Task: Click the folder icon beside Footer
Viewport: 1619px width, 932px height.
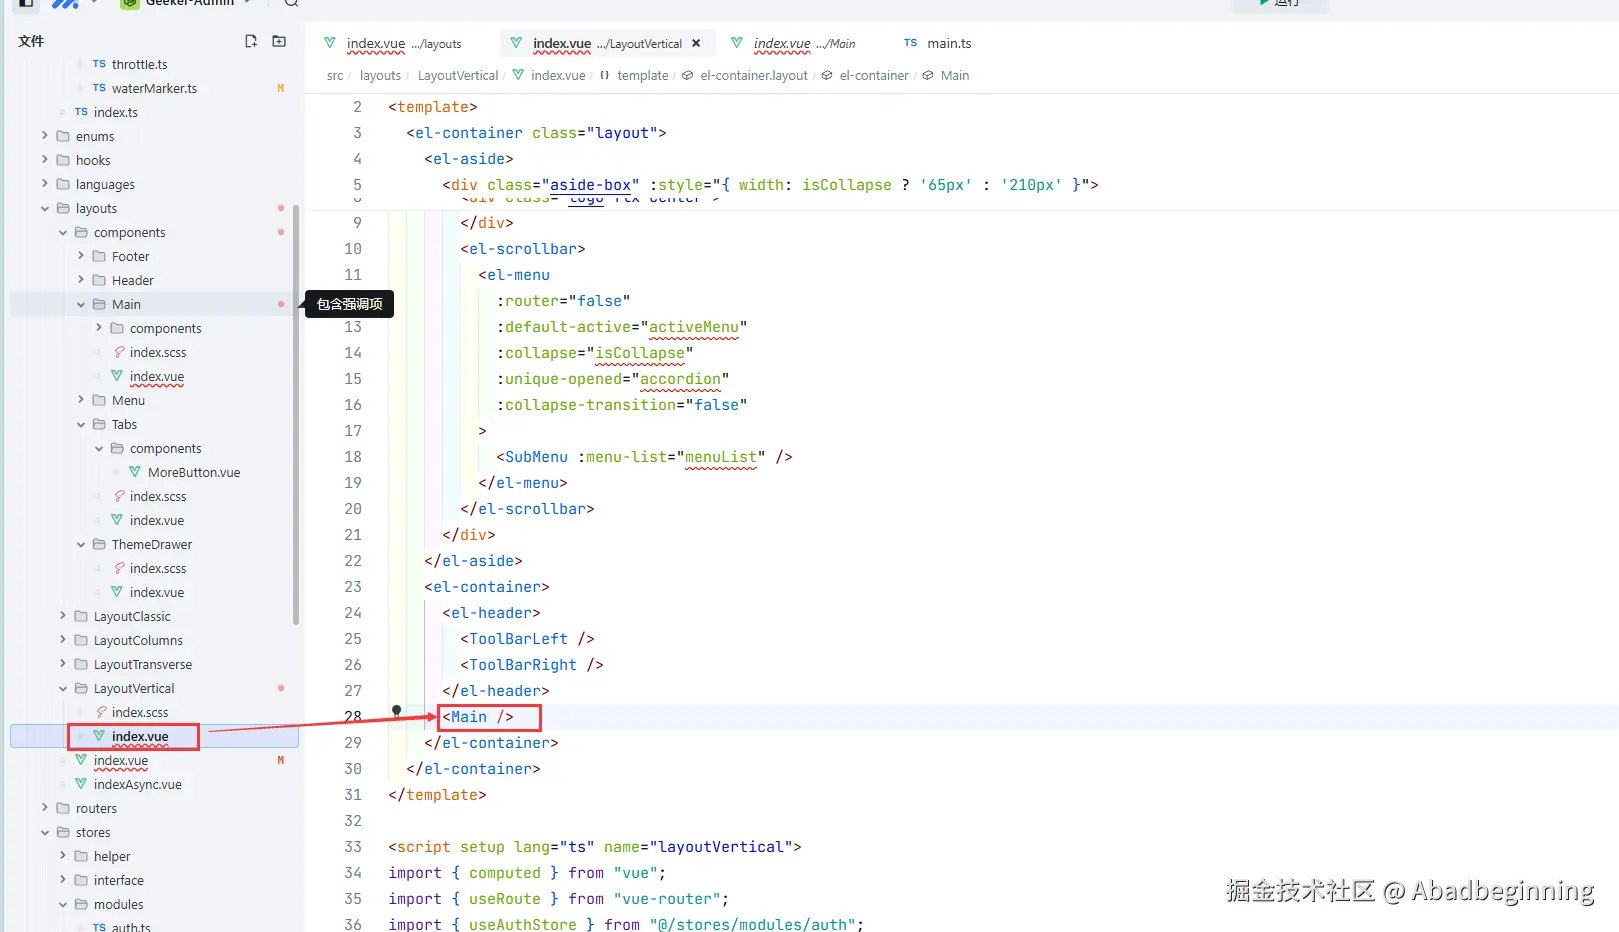Action: [x=99, y=256]
